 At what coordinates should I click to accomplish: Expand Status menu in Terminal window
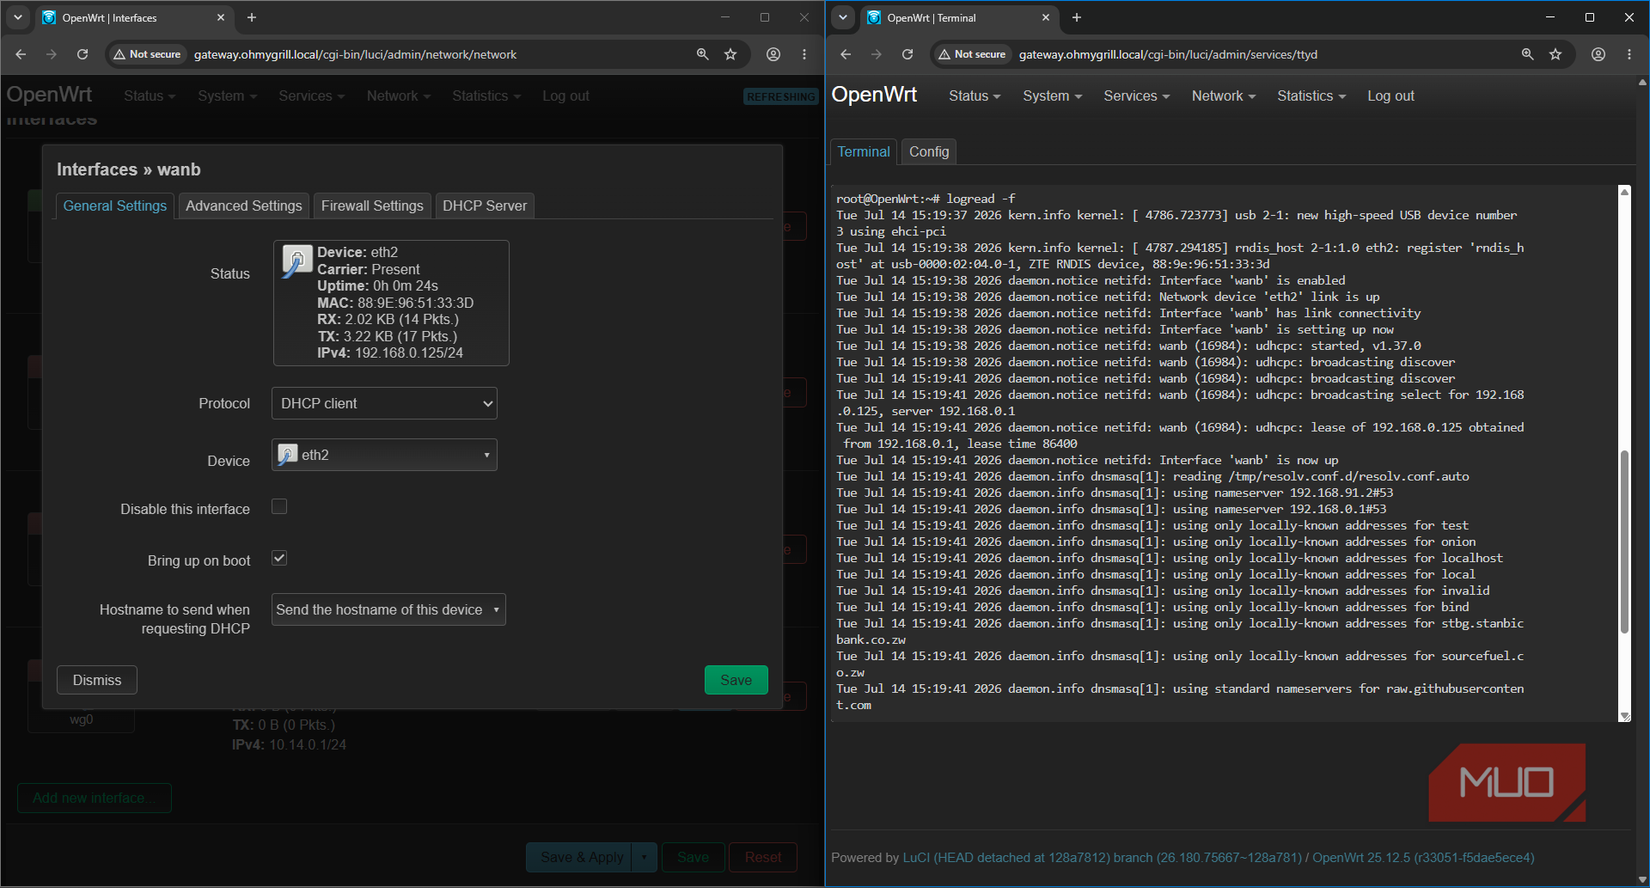tap(974, 96)
